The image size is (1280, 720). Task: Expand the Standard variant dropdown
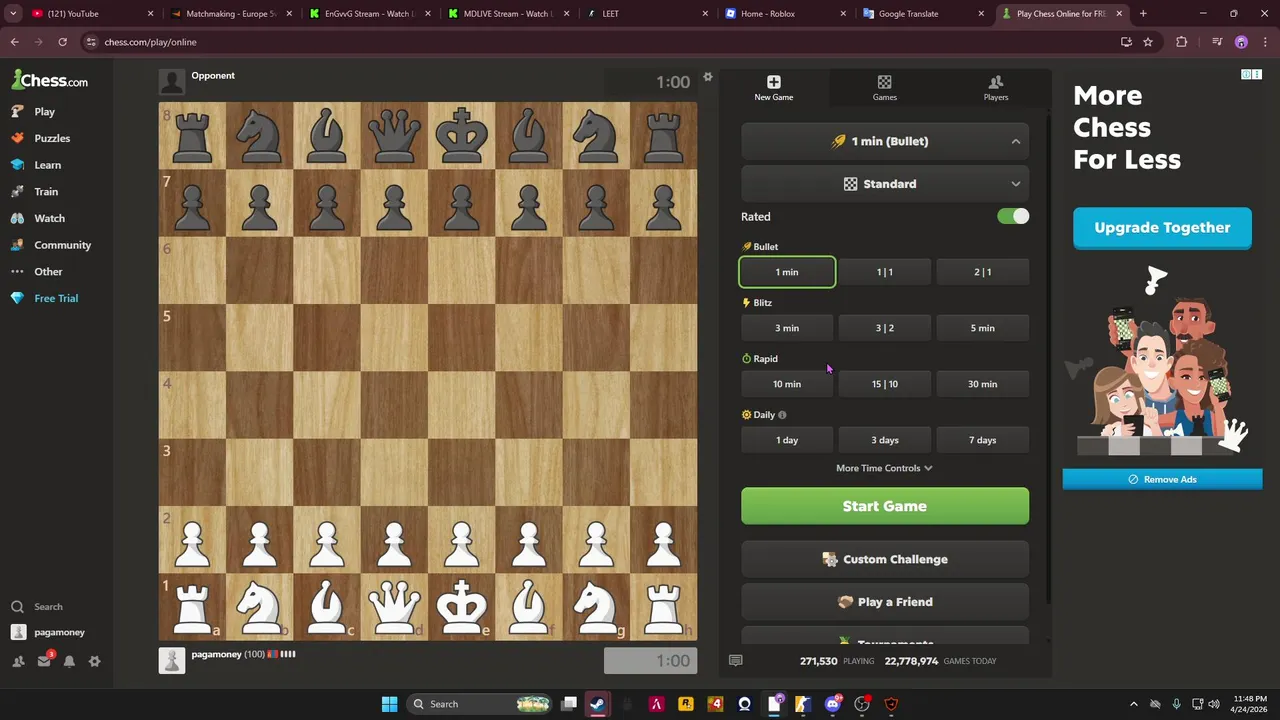pyautogui.click(x=885, y=184)
